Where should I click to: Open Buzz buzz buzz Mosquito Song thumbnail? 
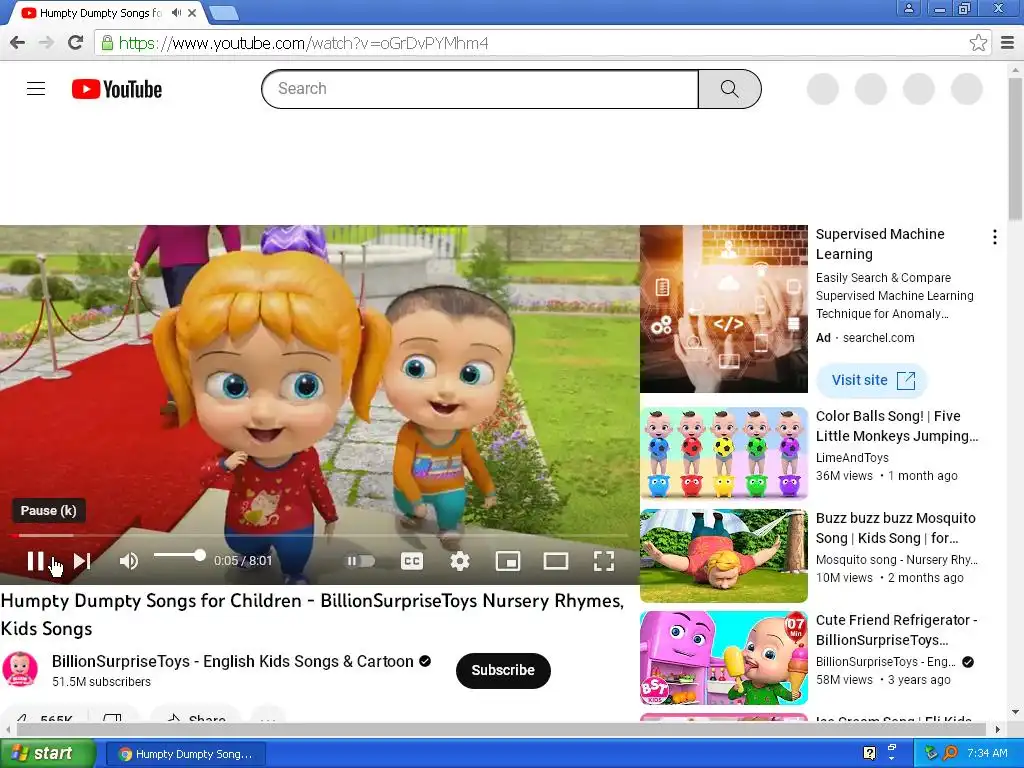(x=724, y=556)
